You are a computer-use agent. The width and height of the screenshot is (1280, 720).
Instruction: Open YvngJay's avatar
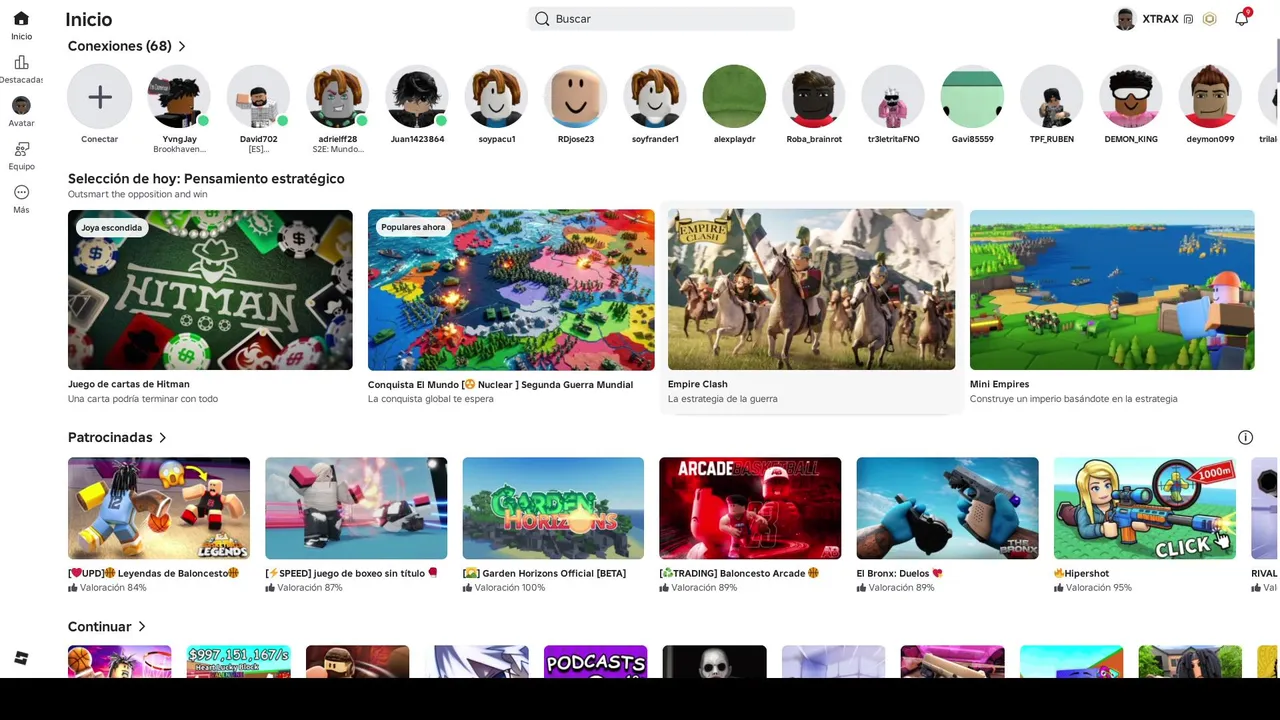tap(179, 97)
